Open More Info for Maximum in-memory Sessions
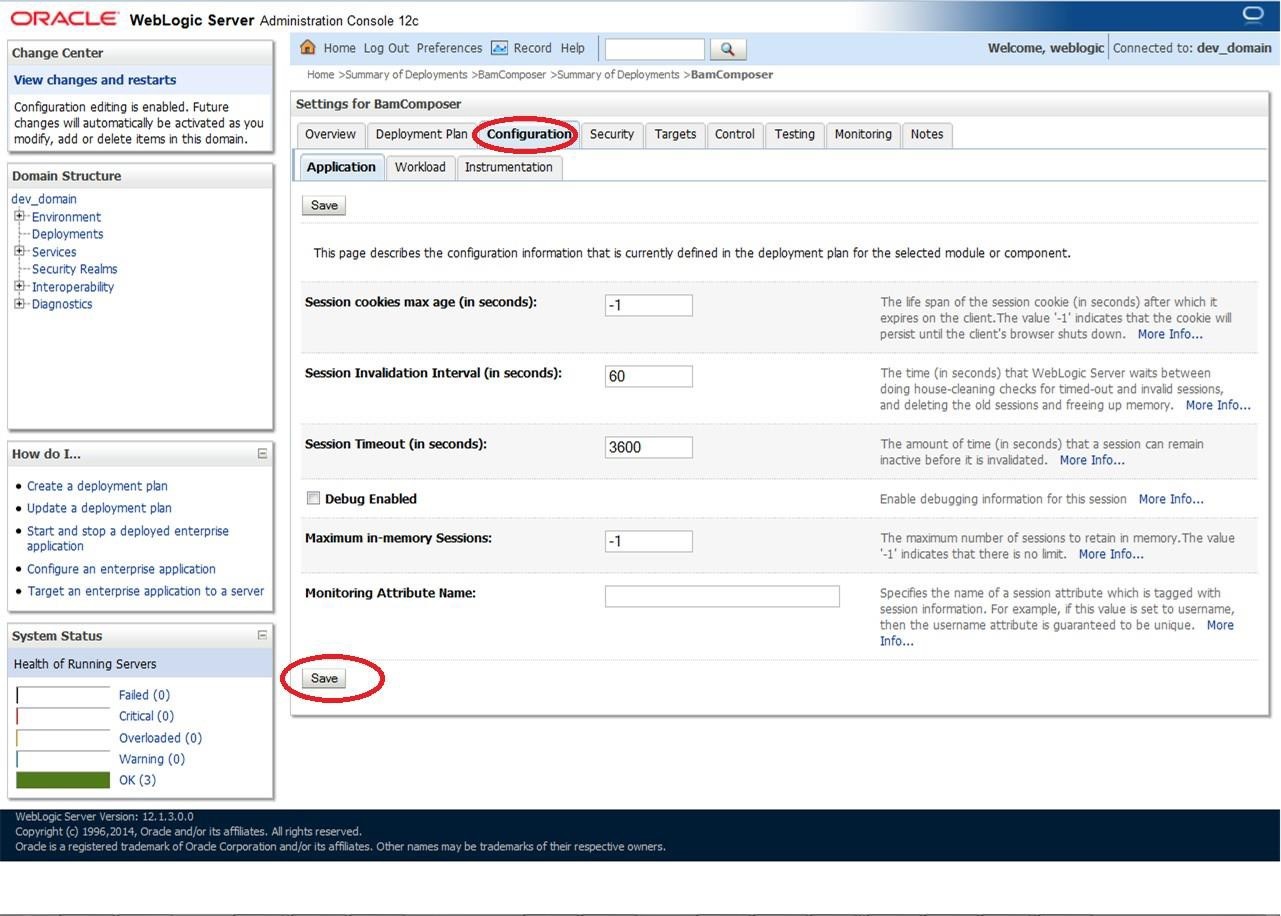 point(1111,554)
